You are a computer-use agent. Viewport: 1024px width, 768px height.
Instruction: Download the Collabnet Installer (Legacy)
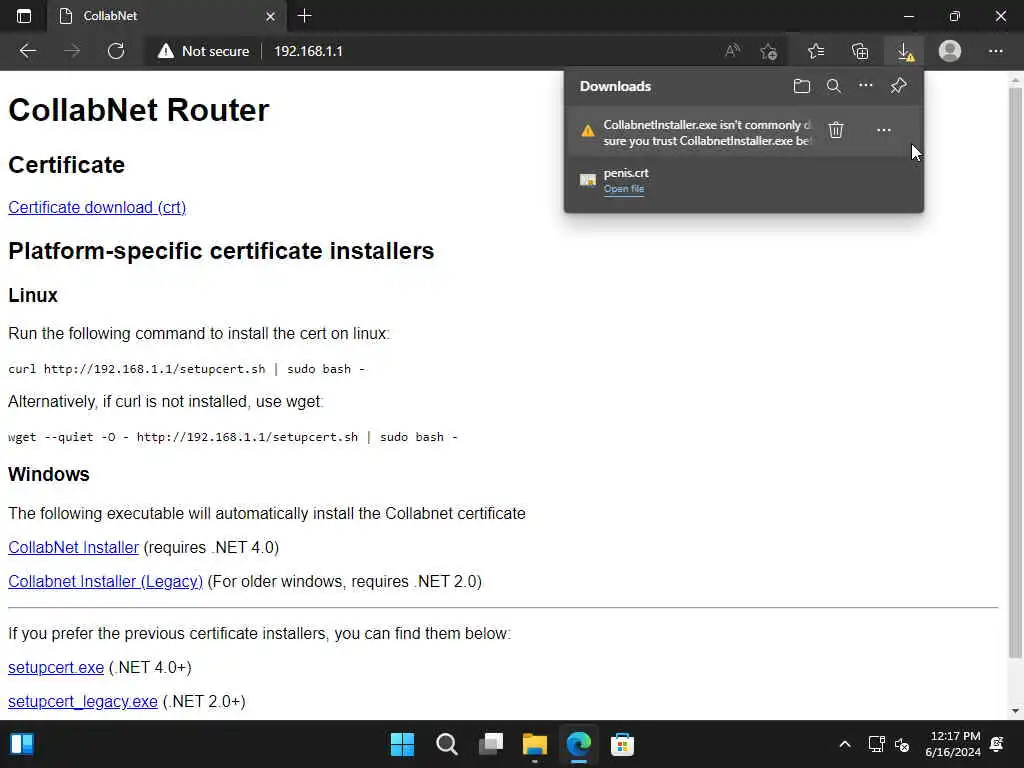pos(106,581)
